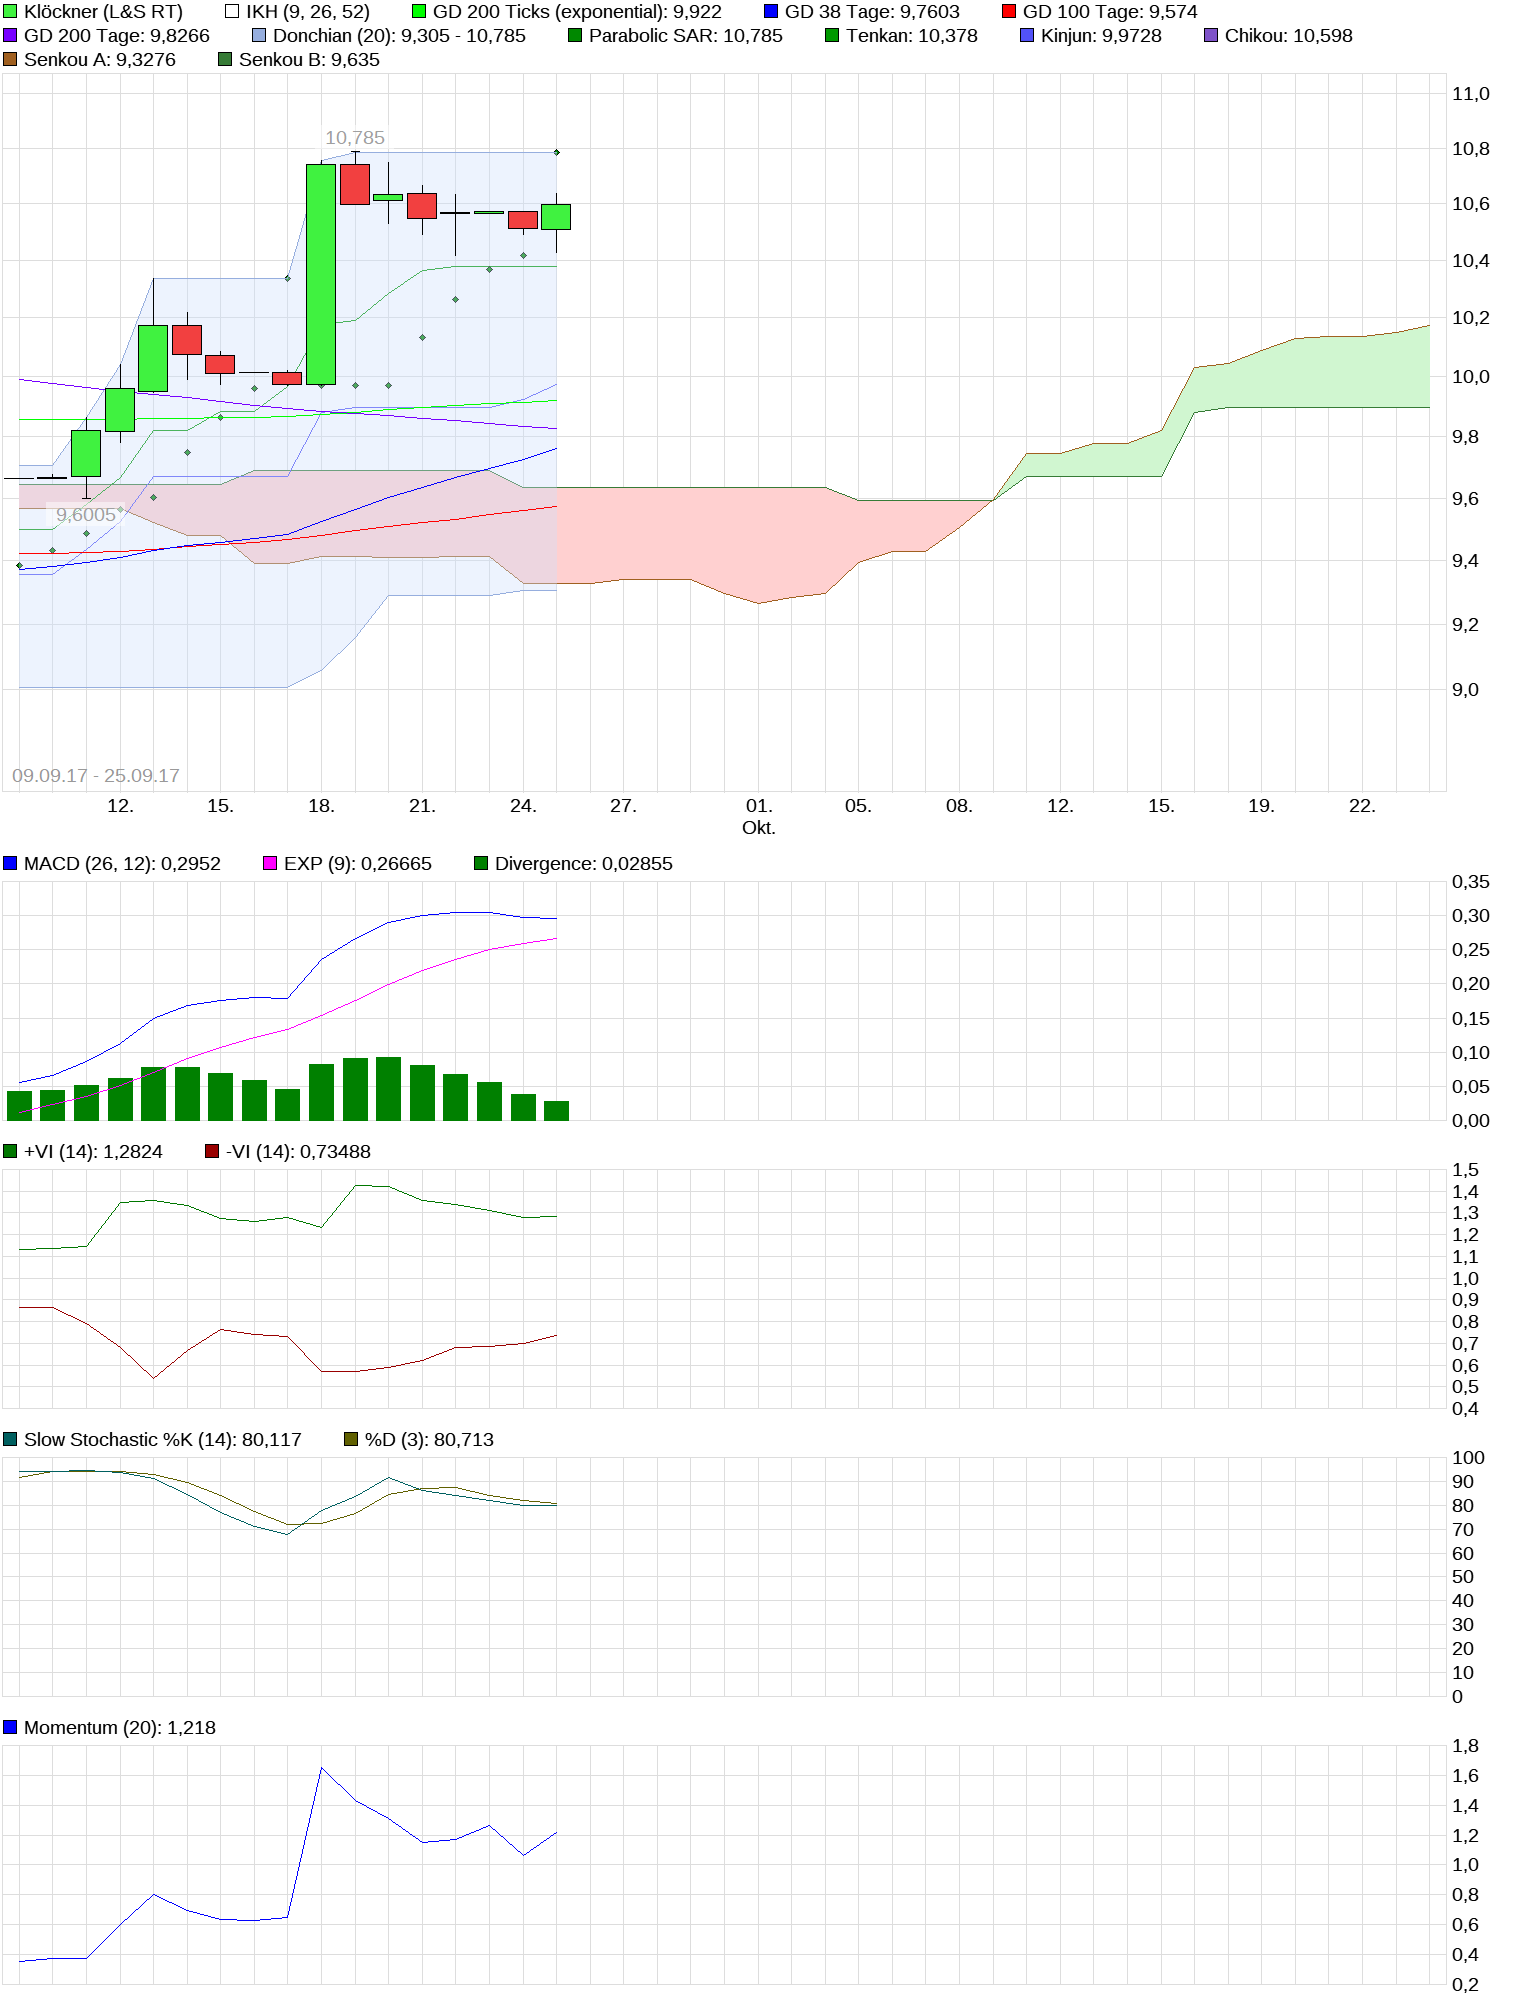
Task: Click the olive %D (3) legend swatch
Action: click(351, 1440)
